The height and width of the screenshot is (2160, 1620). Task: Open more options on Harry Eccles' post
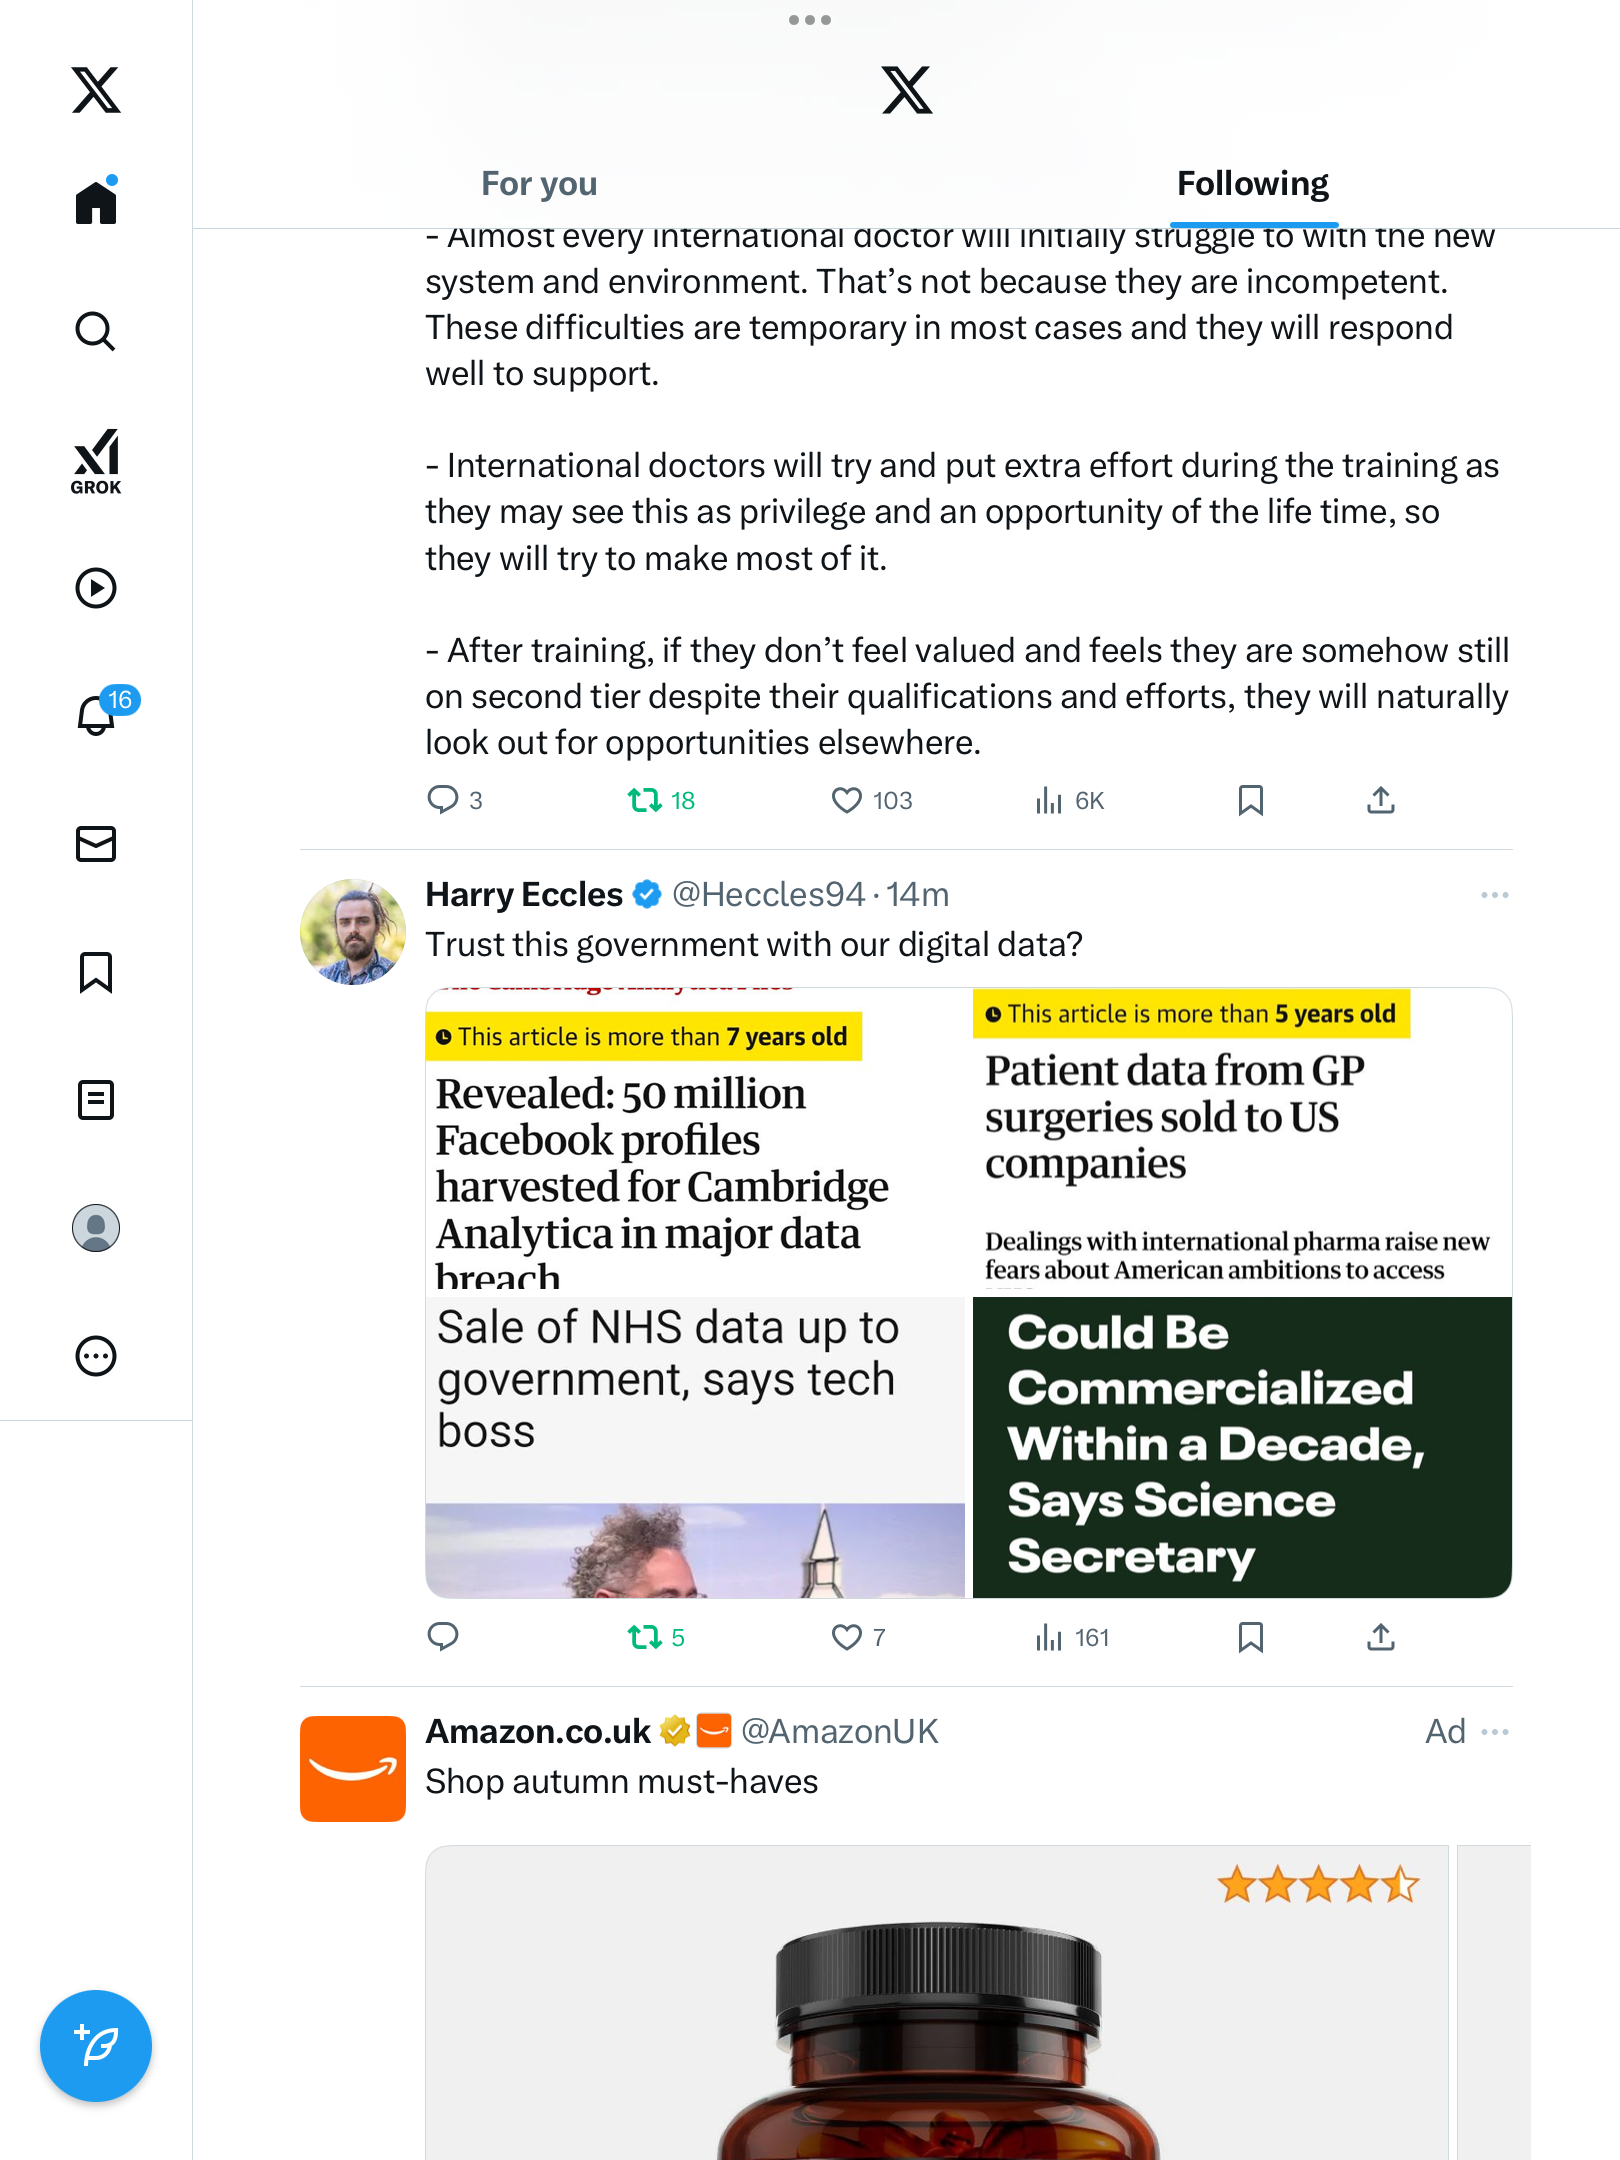pyautogui.click(x=1494, y=895)
